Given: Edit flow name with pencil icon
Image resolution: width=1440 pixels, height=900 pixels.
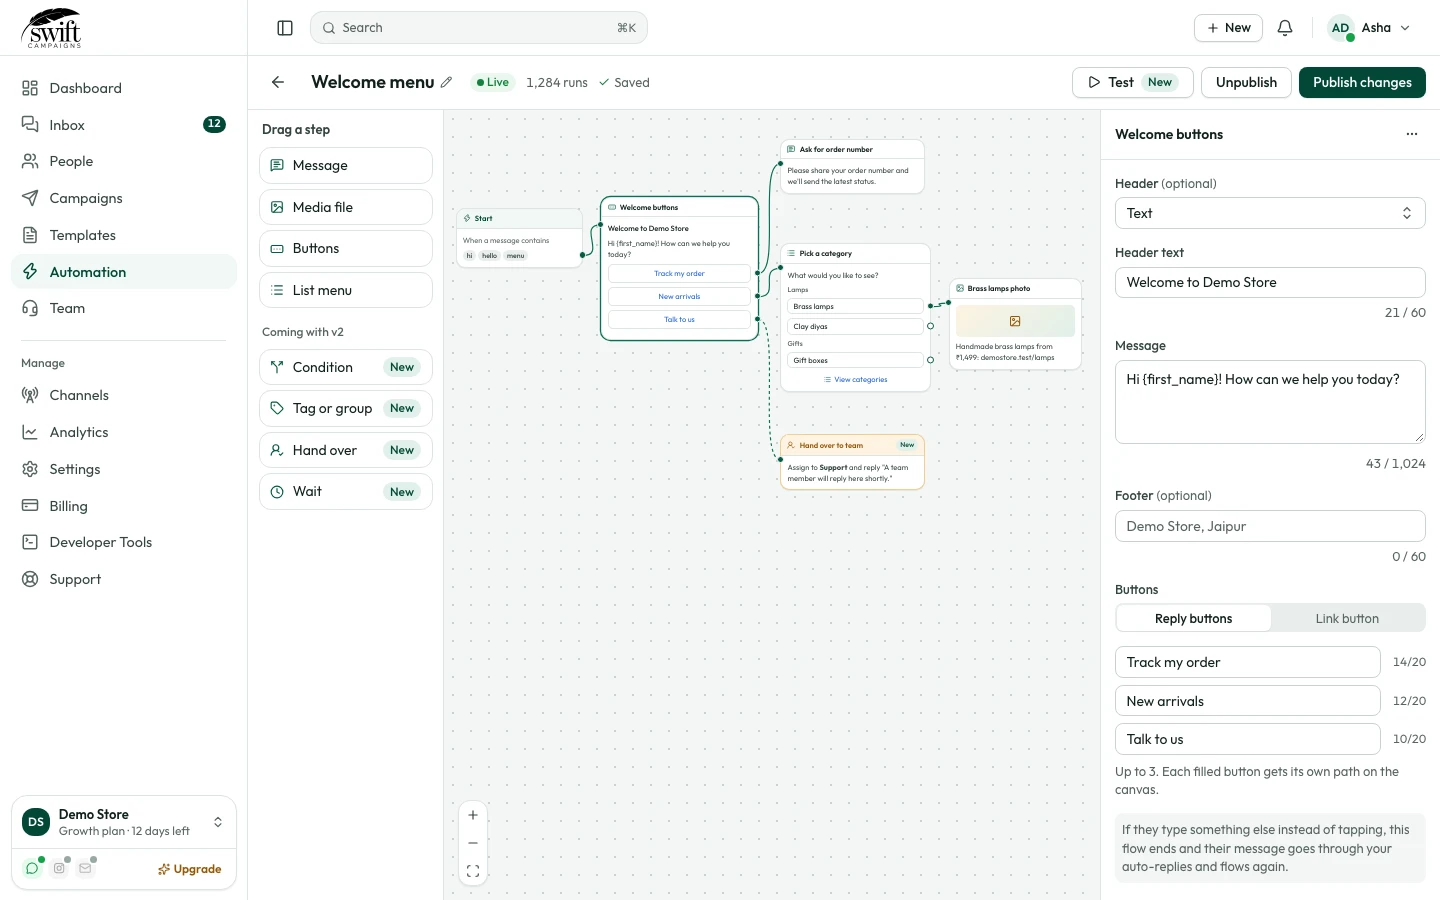Looking at the screenshot, I should point(446,82).
